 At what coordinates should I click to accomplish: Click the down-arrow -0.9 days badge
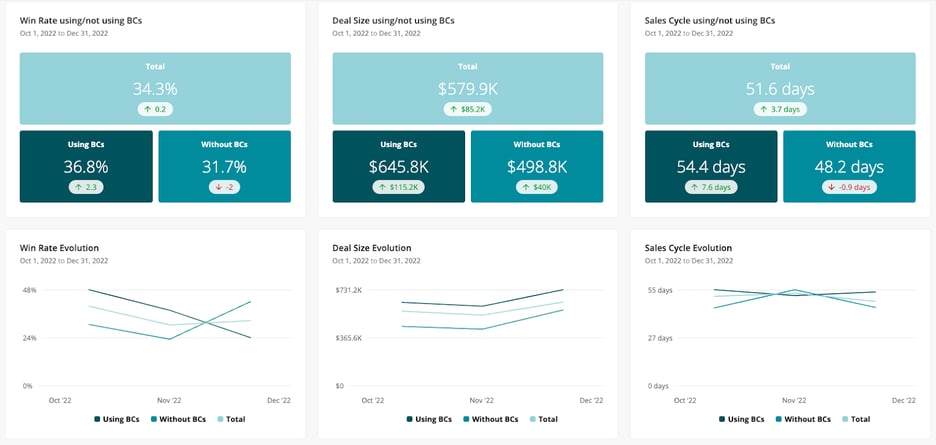click(x=849, y=187)
